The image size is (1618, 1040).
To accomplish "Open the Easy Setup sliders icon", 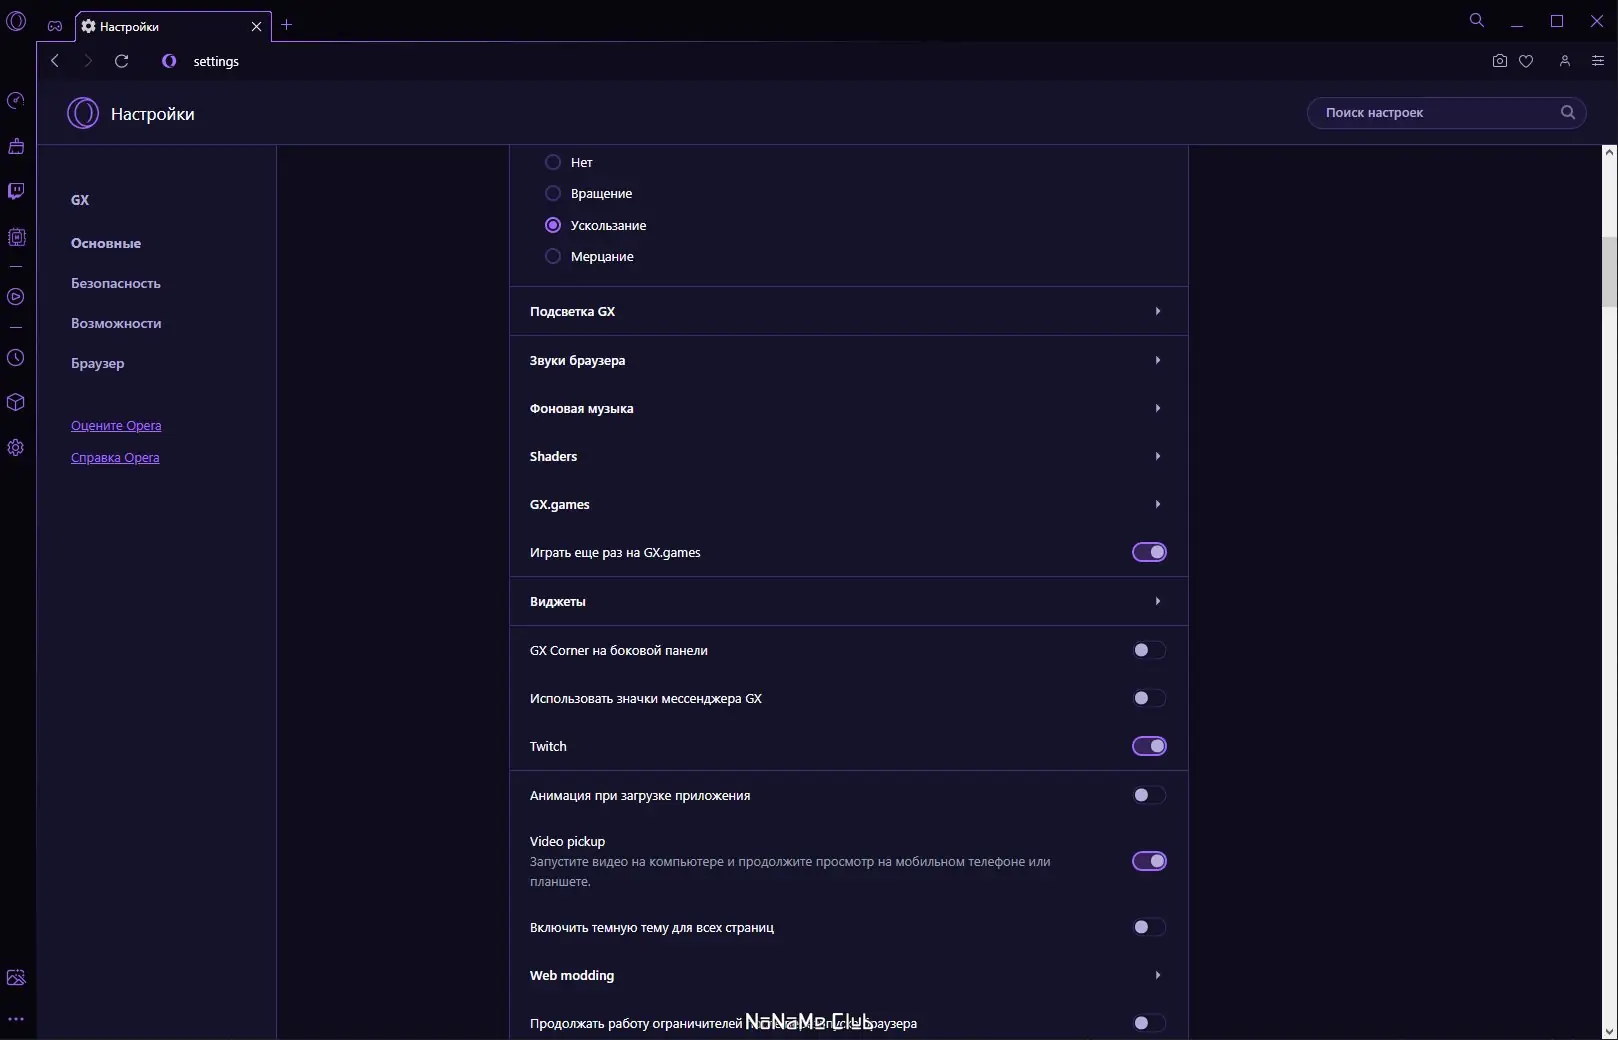I will point(1598,61).
